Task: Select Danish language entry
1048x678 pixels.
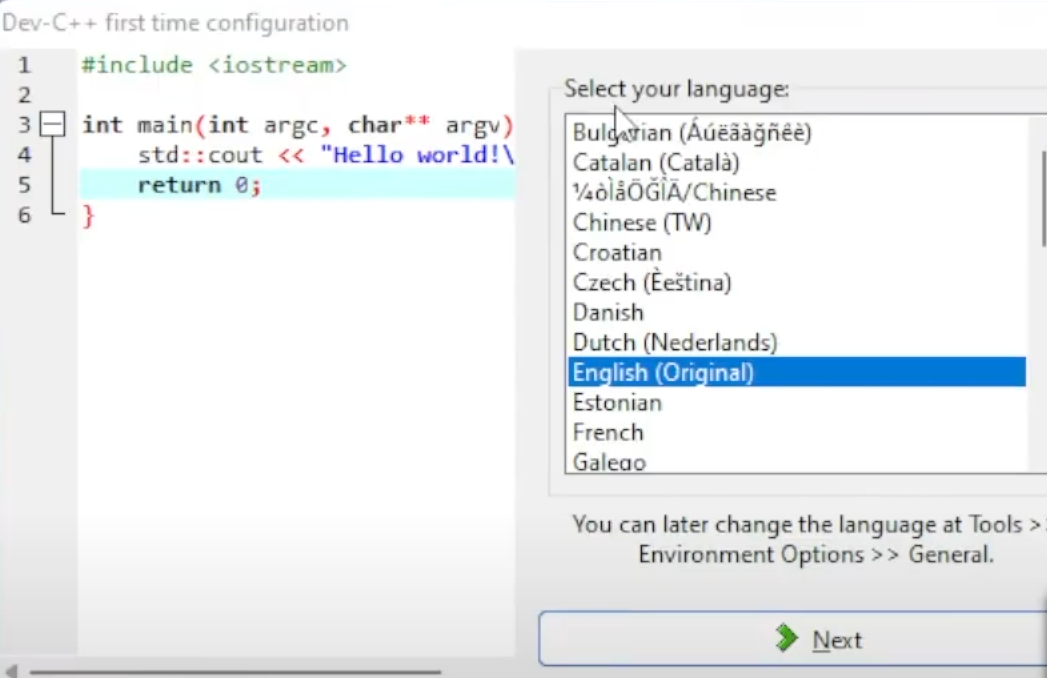Action: click(x=608, y=313)
